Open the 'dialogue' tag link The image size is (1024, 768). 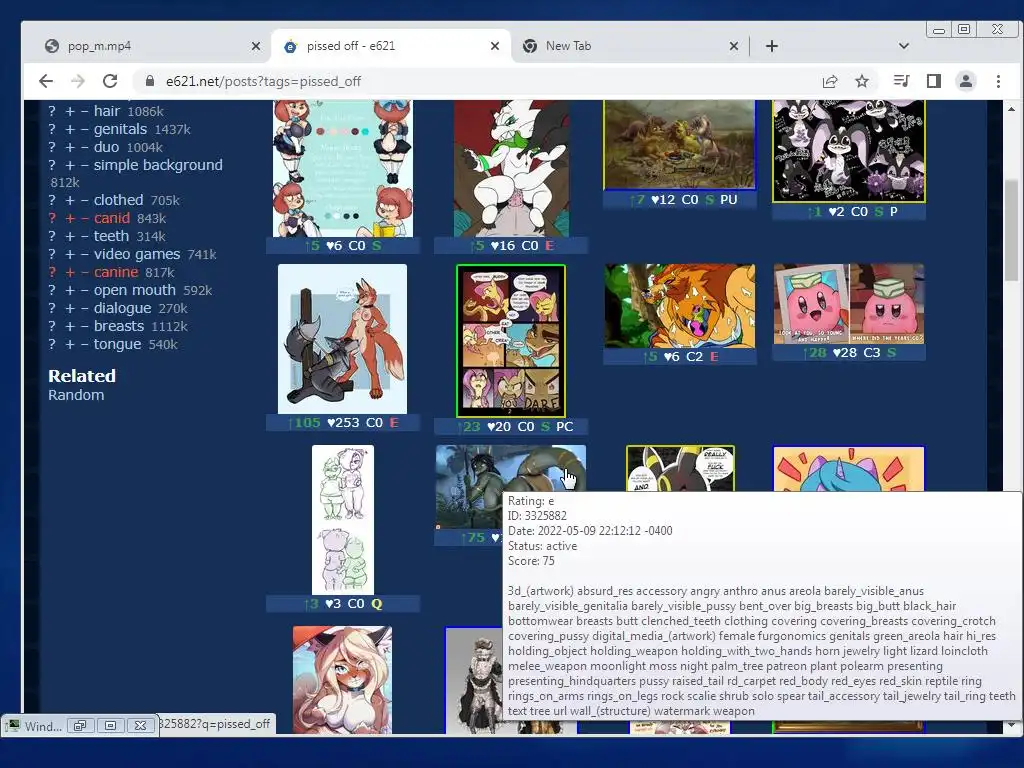122,308
